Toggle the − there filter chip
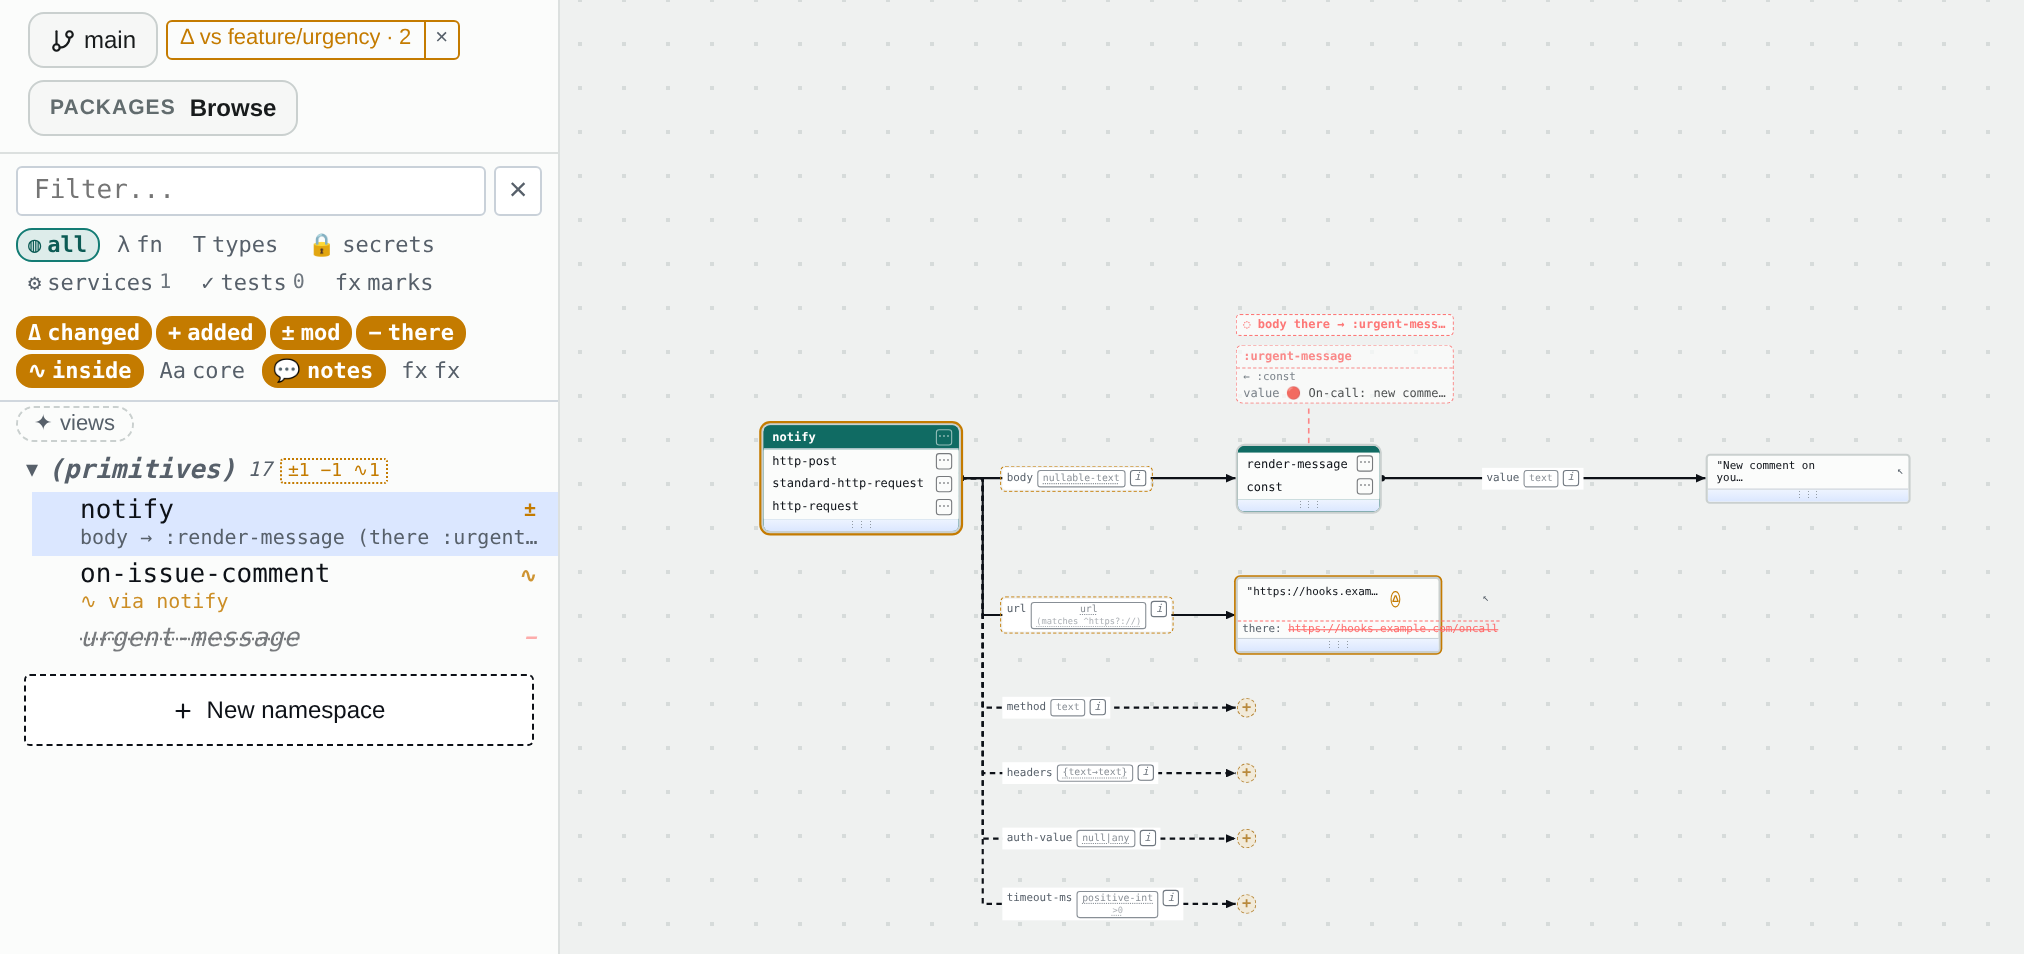Image resolution: width=2024 pixels, height=954 pixels. click(x=411, y=333)
